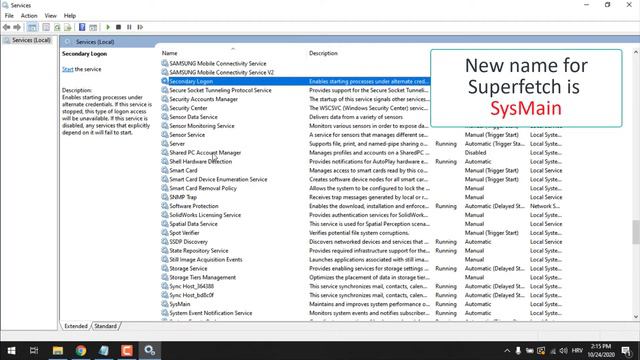
Task: Click the Pause Service toolbar icon
Action: coord(129,27)
